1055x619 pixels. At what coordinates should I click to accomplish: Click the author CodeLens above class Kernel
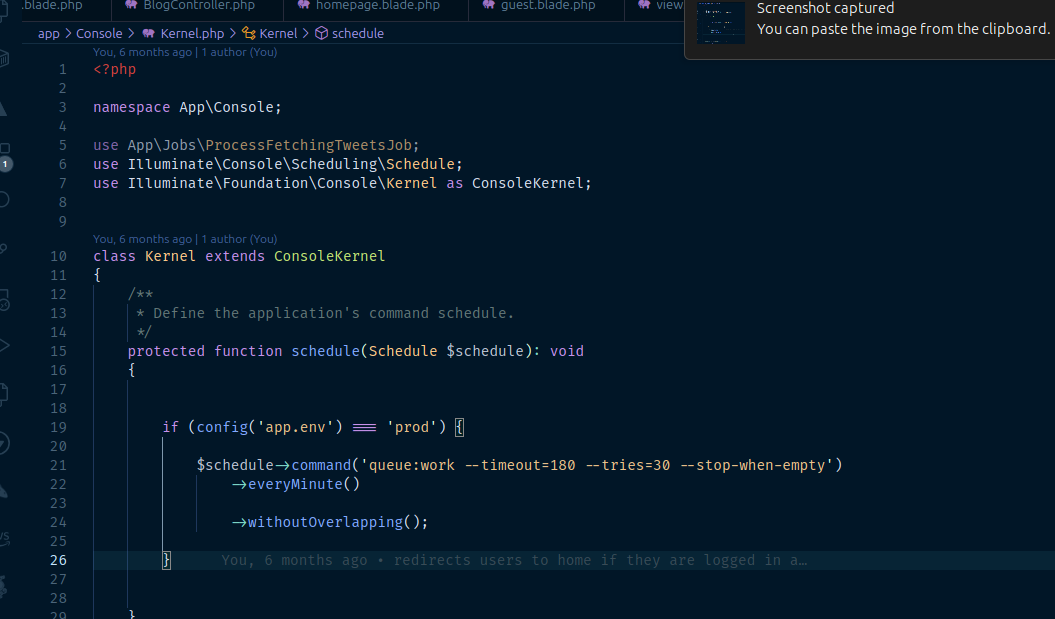184,239
